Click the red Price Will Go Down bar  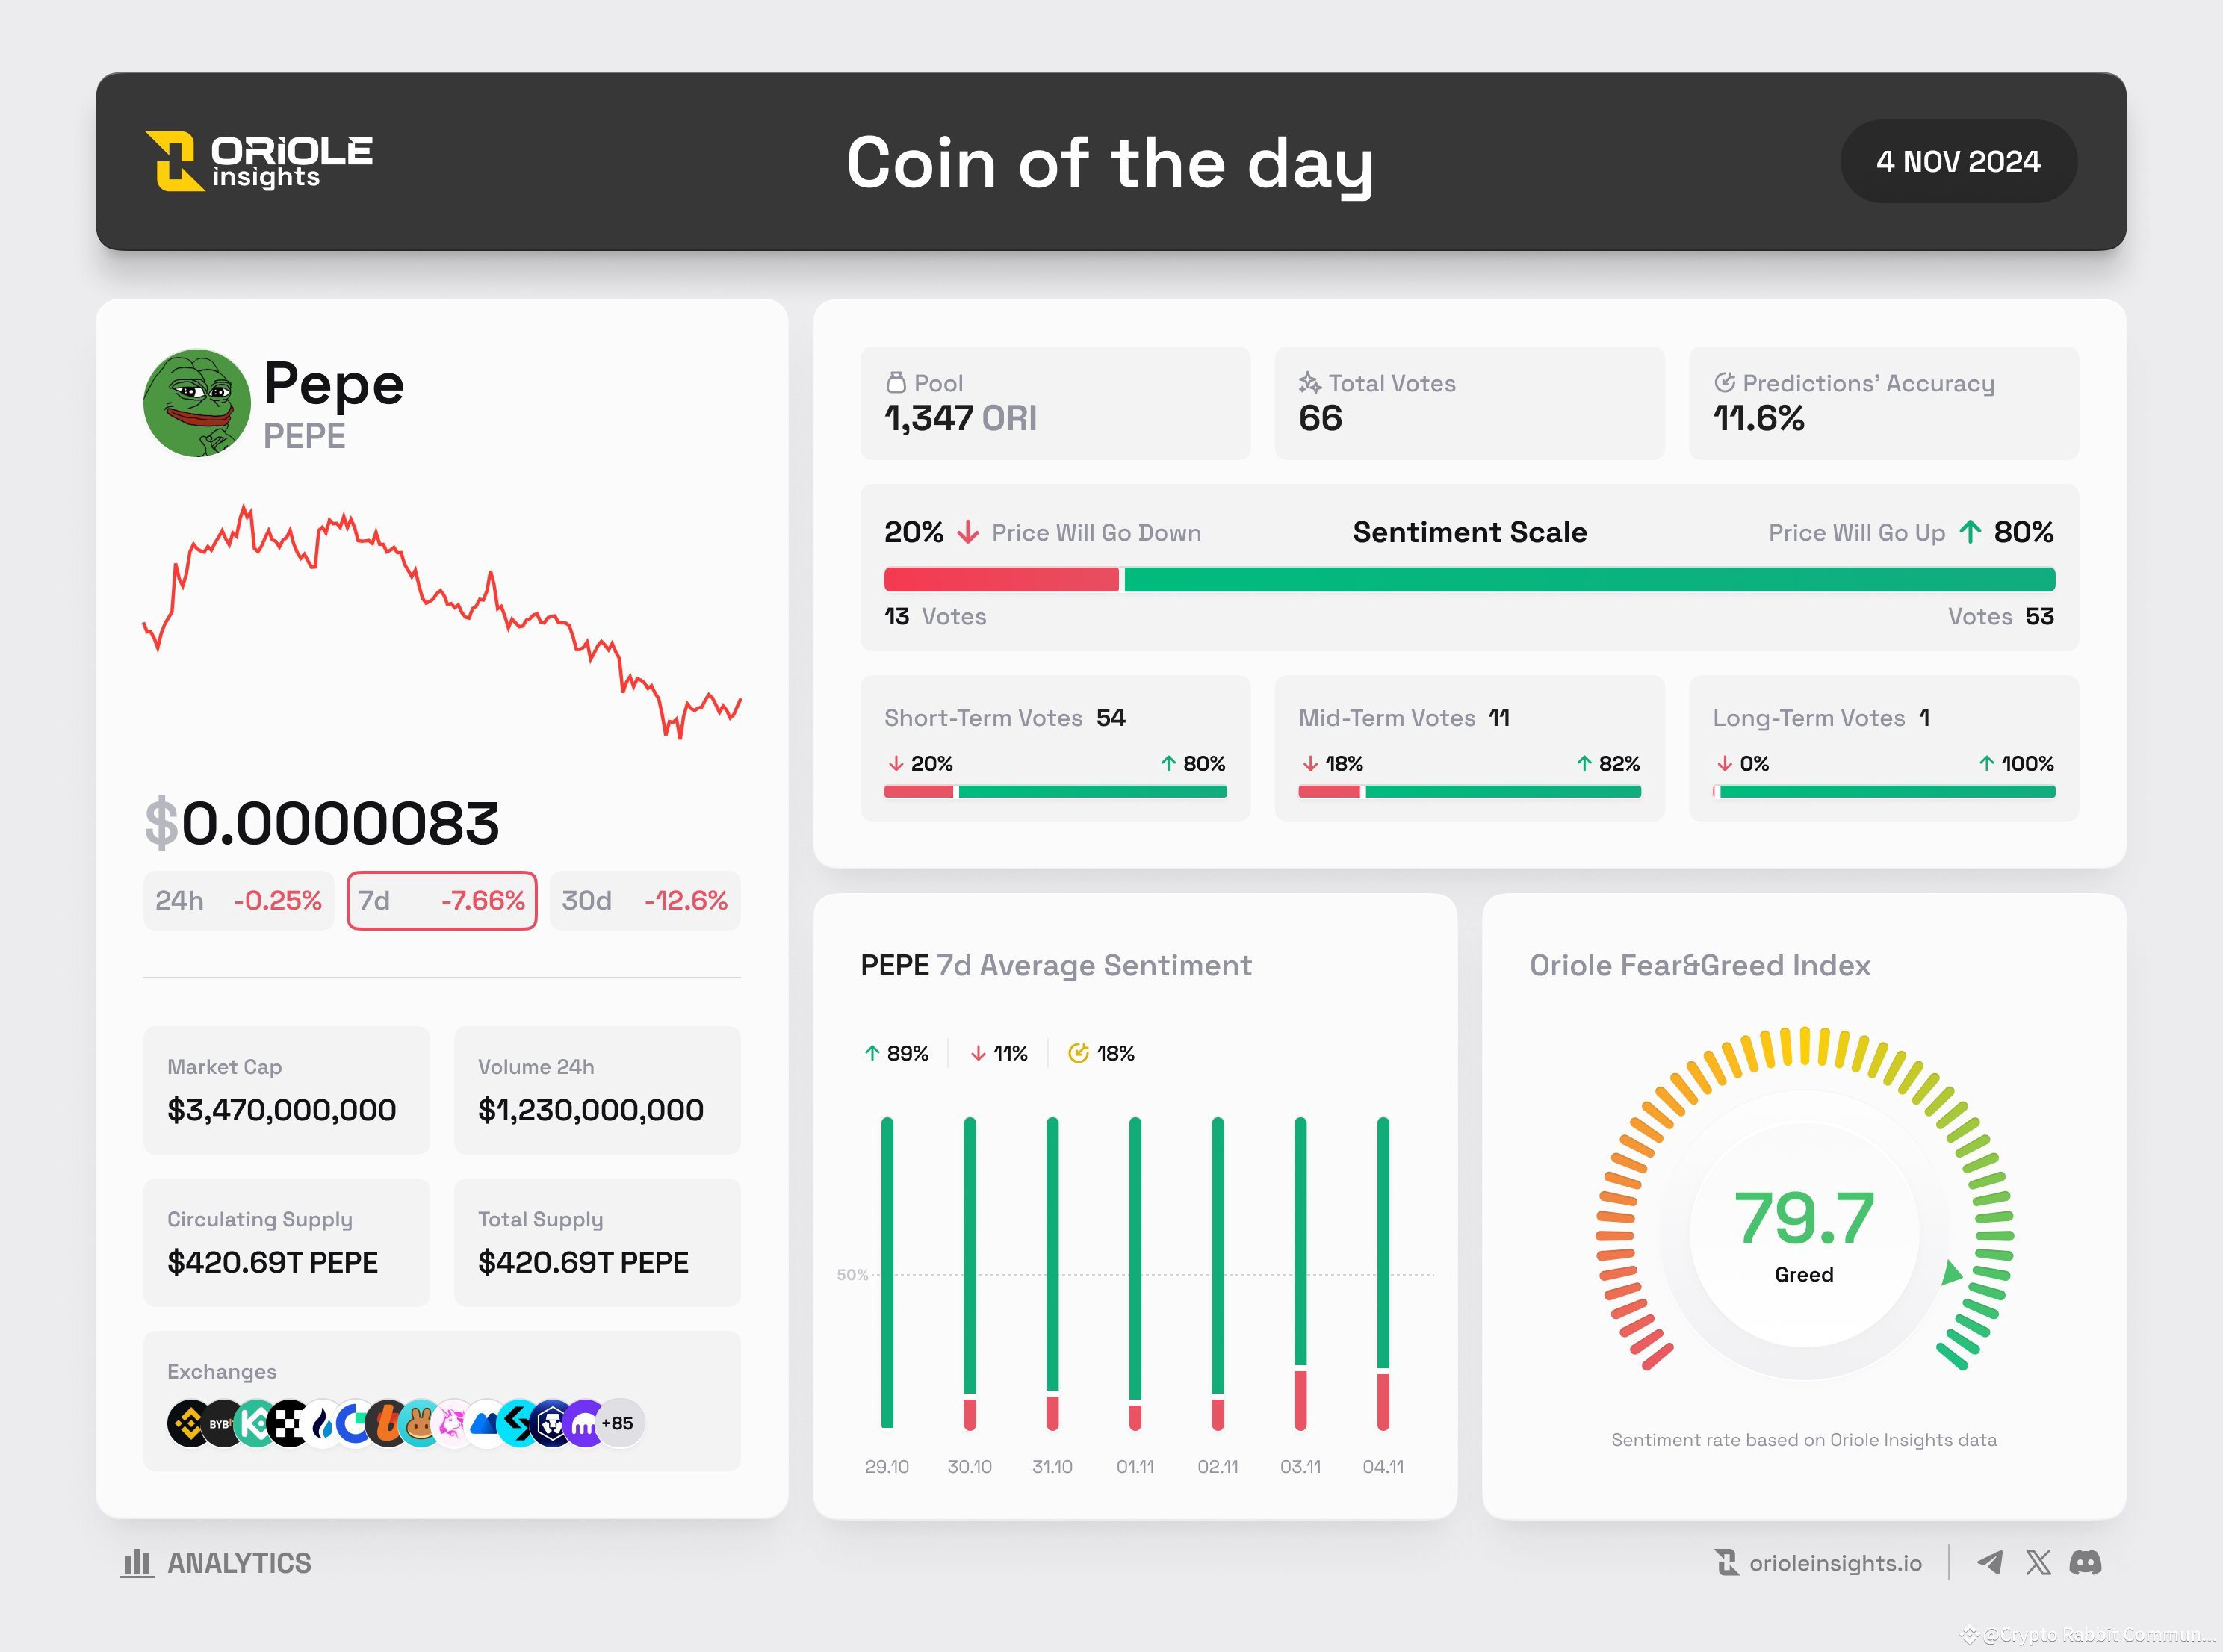(1000, 579)
